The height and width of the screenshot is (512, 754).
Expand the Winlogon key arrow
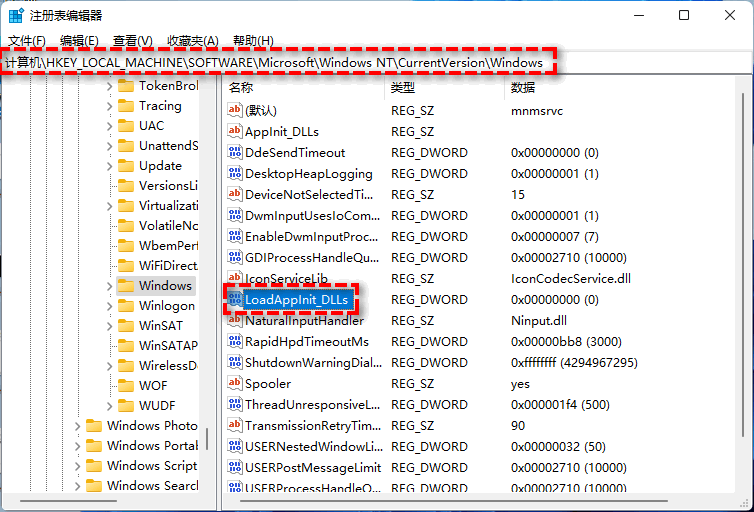tap(109, 306)
